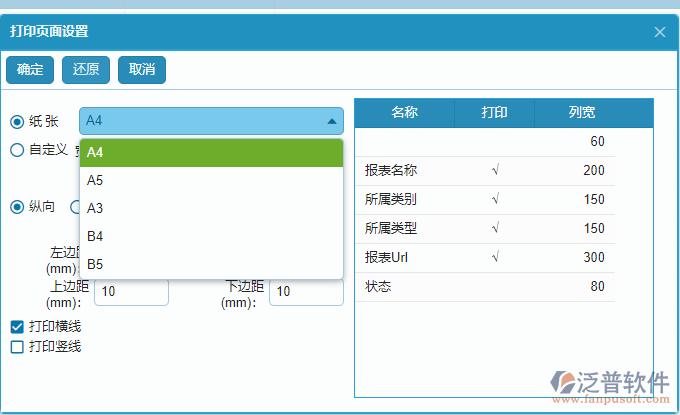680x415 pixels.
Task: Toggle print checkmark for 报表Url row
Action: [495, 258]
